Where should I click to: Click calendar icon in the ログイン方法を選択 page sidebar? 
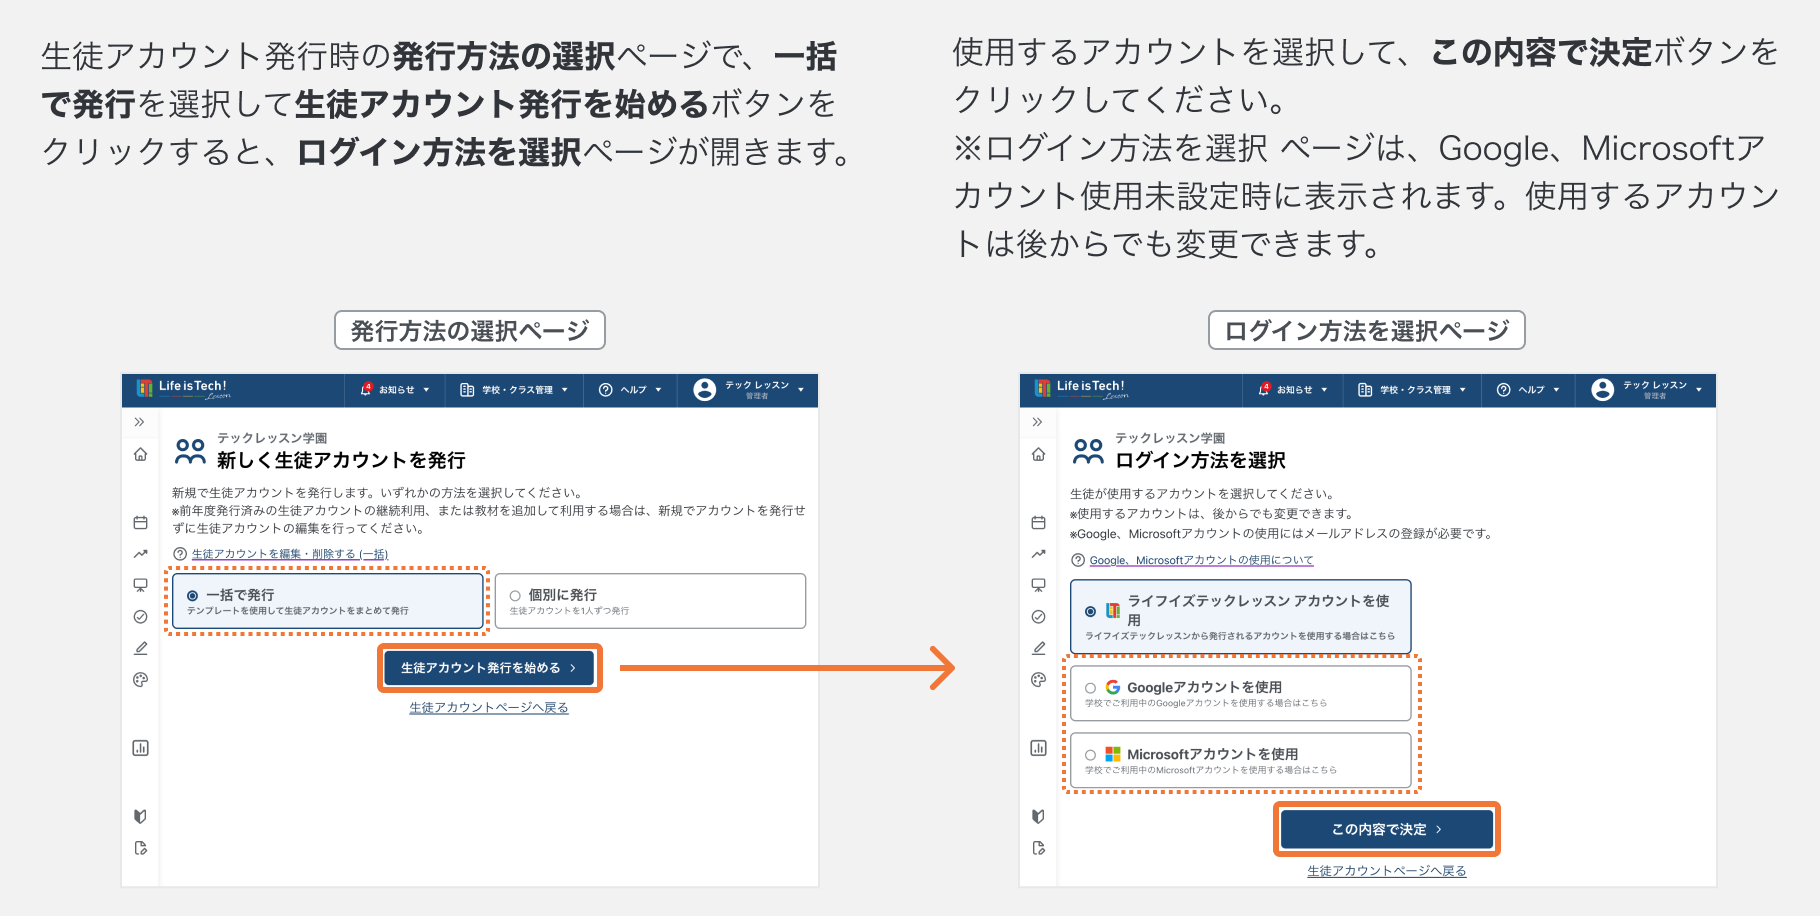click(x=1038, y=522)
